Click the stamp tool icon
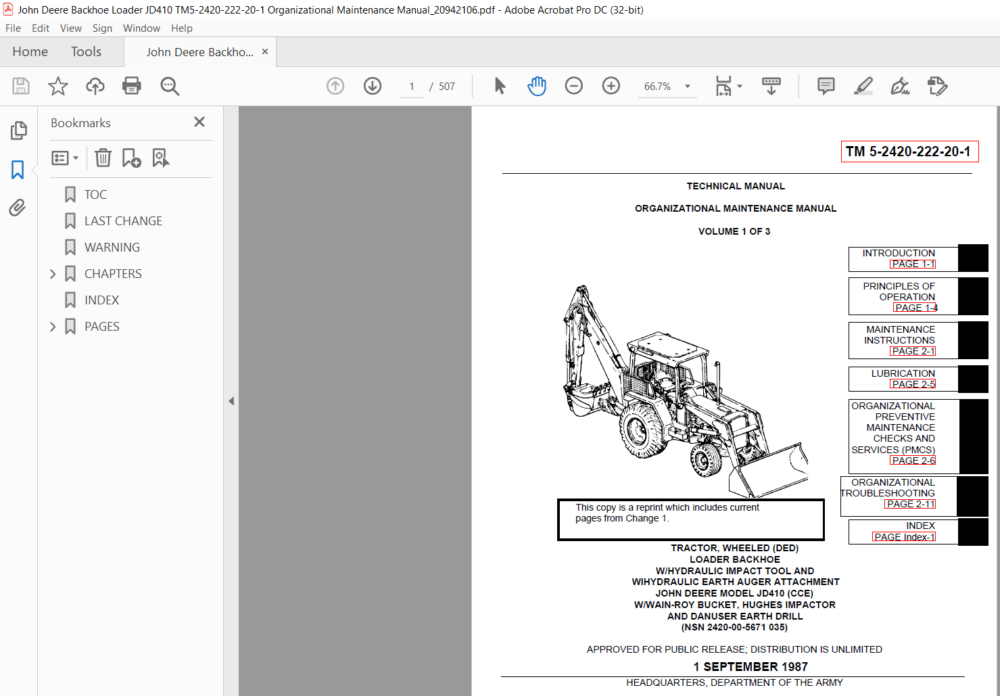 coord(937,86)
